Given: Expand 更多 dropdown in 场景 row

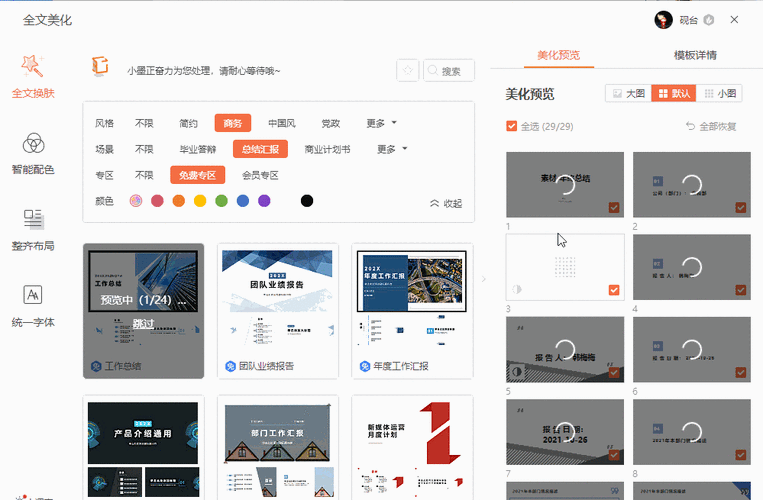Looking at the screenshot, I should point(392,149).
